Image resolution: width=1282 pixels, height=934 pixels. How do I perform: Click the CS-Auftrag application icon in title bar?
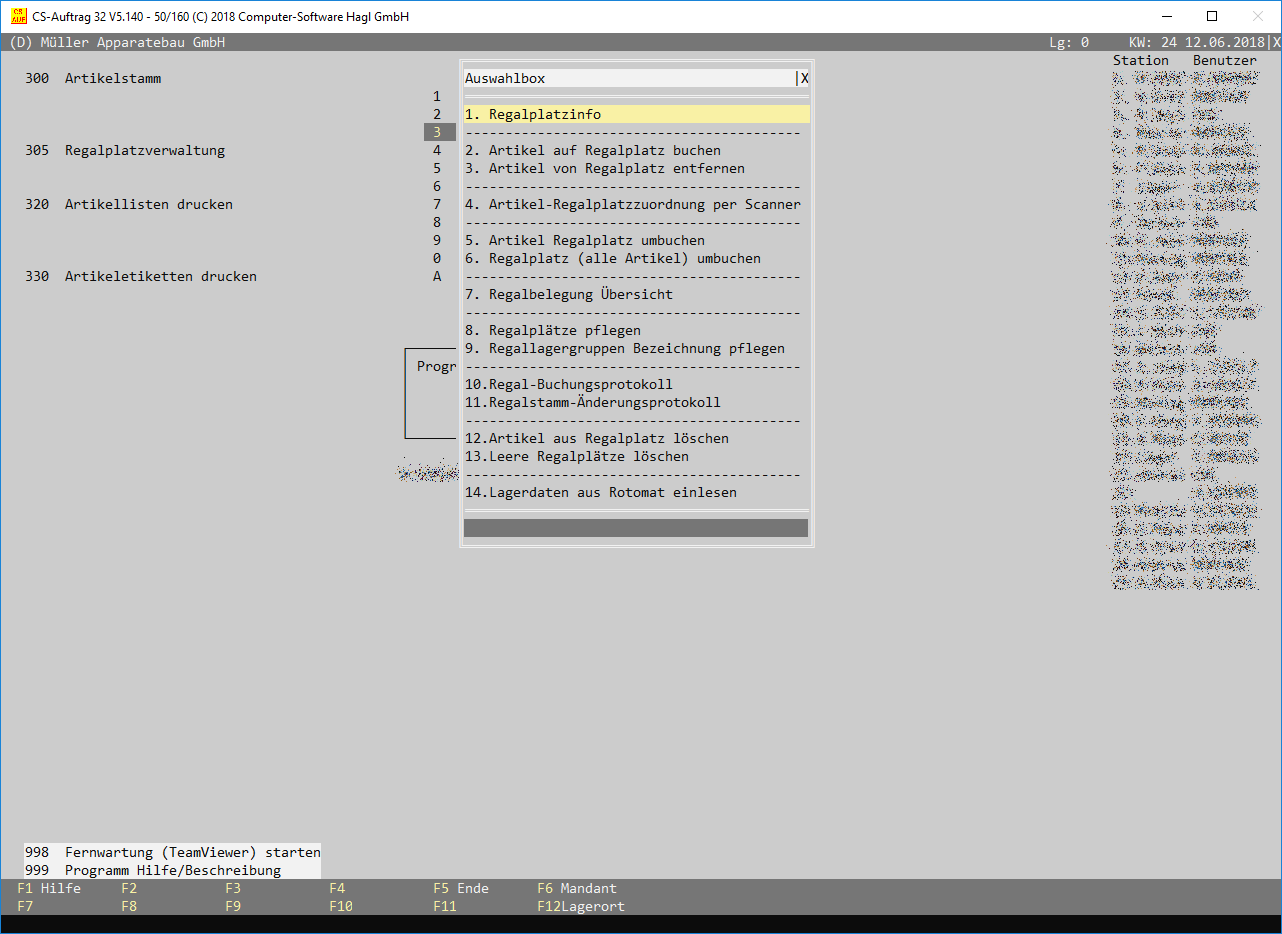point(18,16)
